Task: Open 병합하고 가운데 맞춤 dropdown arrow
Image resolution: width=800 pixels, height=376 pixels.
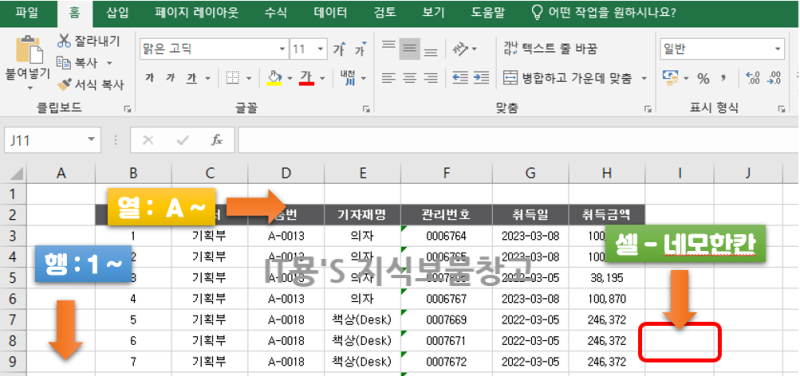Action: [644, 79]
